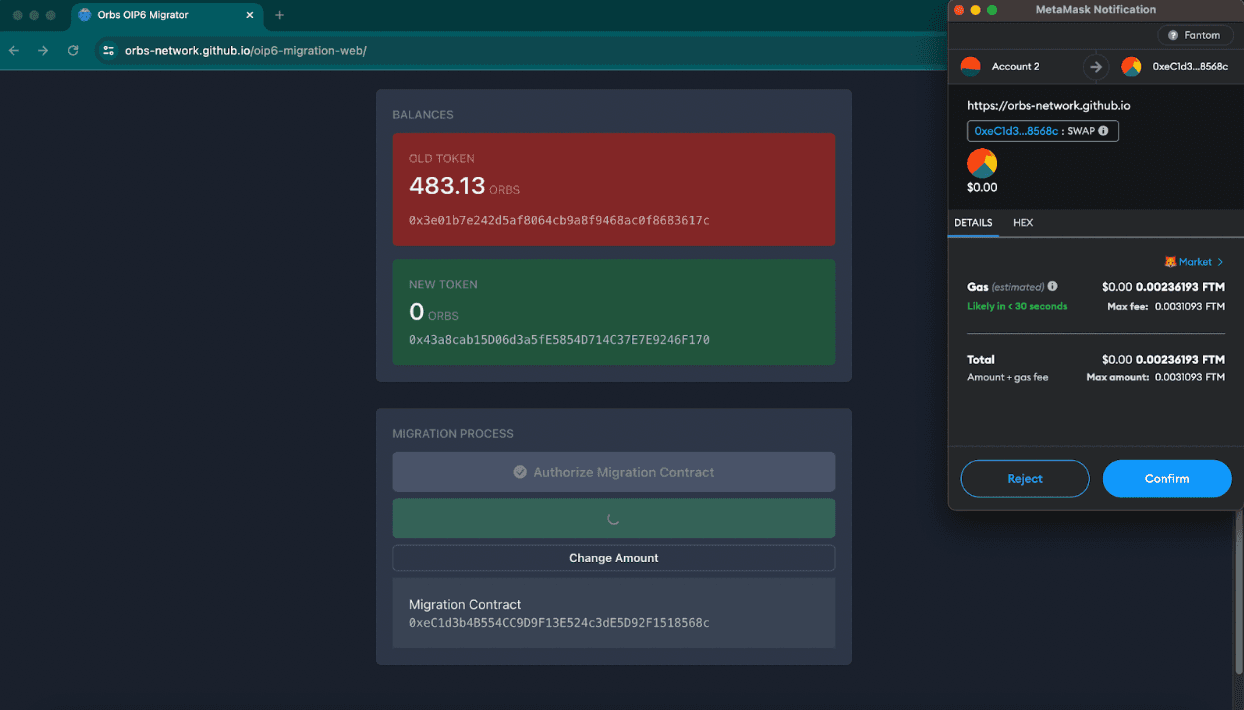
Task: Close the MetaMask Notification window
Action: [x=958, y=10]
